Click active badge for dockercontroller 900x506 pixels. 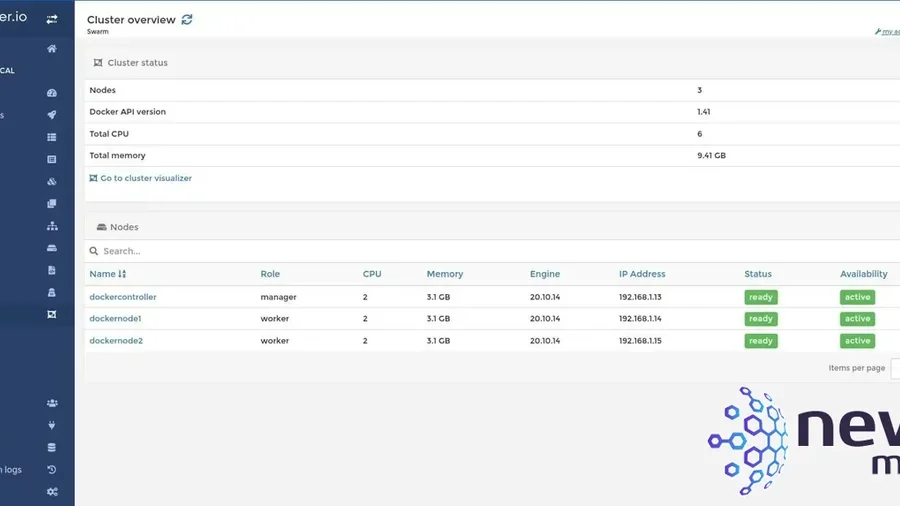pyautogui.click(x=858, y=297)
